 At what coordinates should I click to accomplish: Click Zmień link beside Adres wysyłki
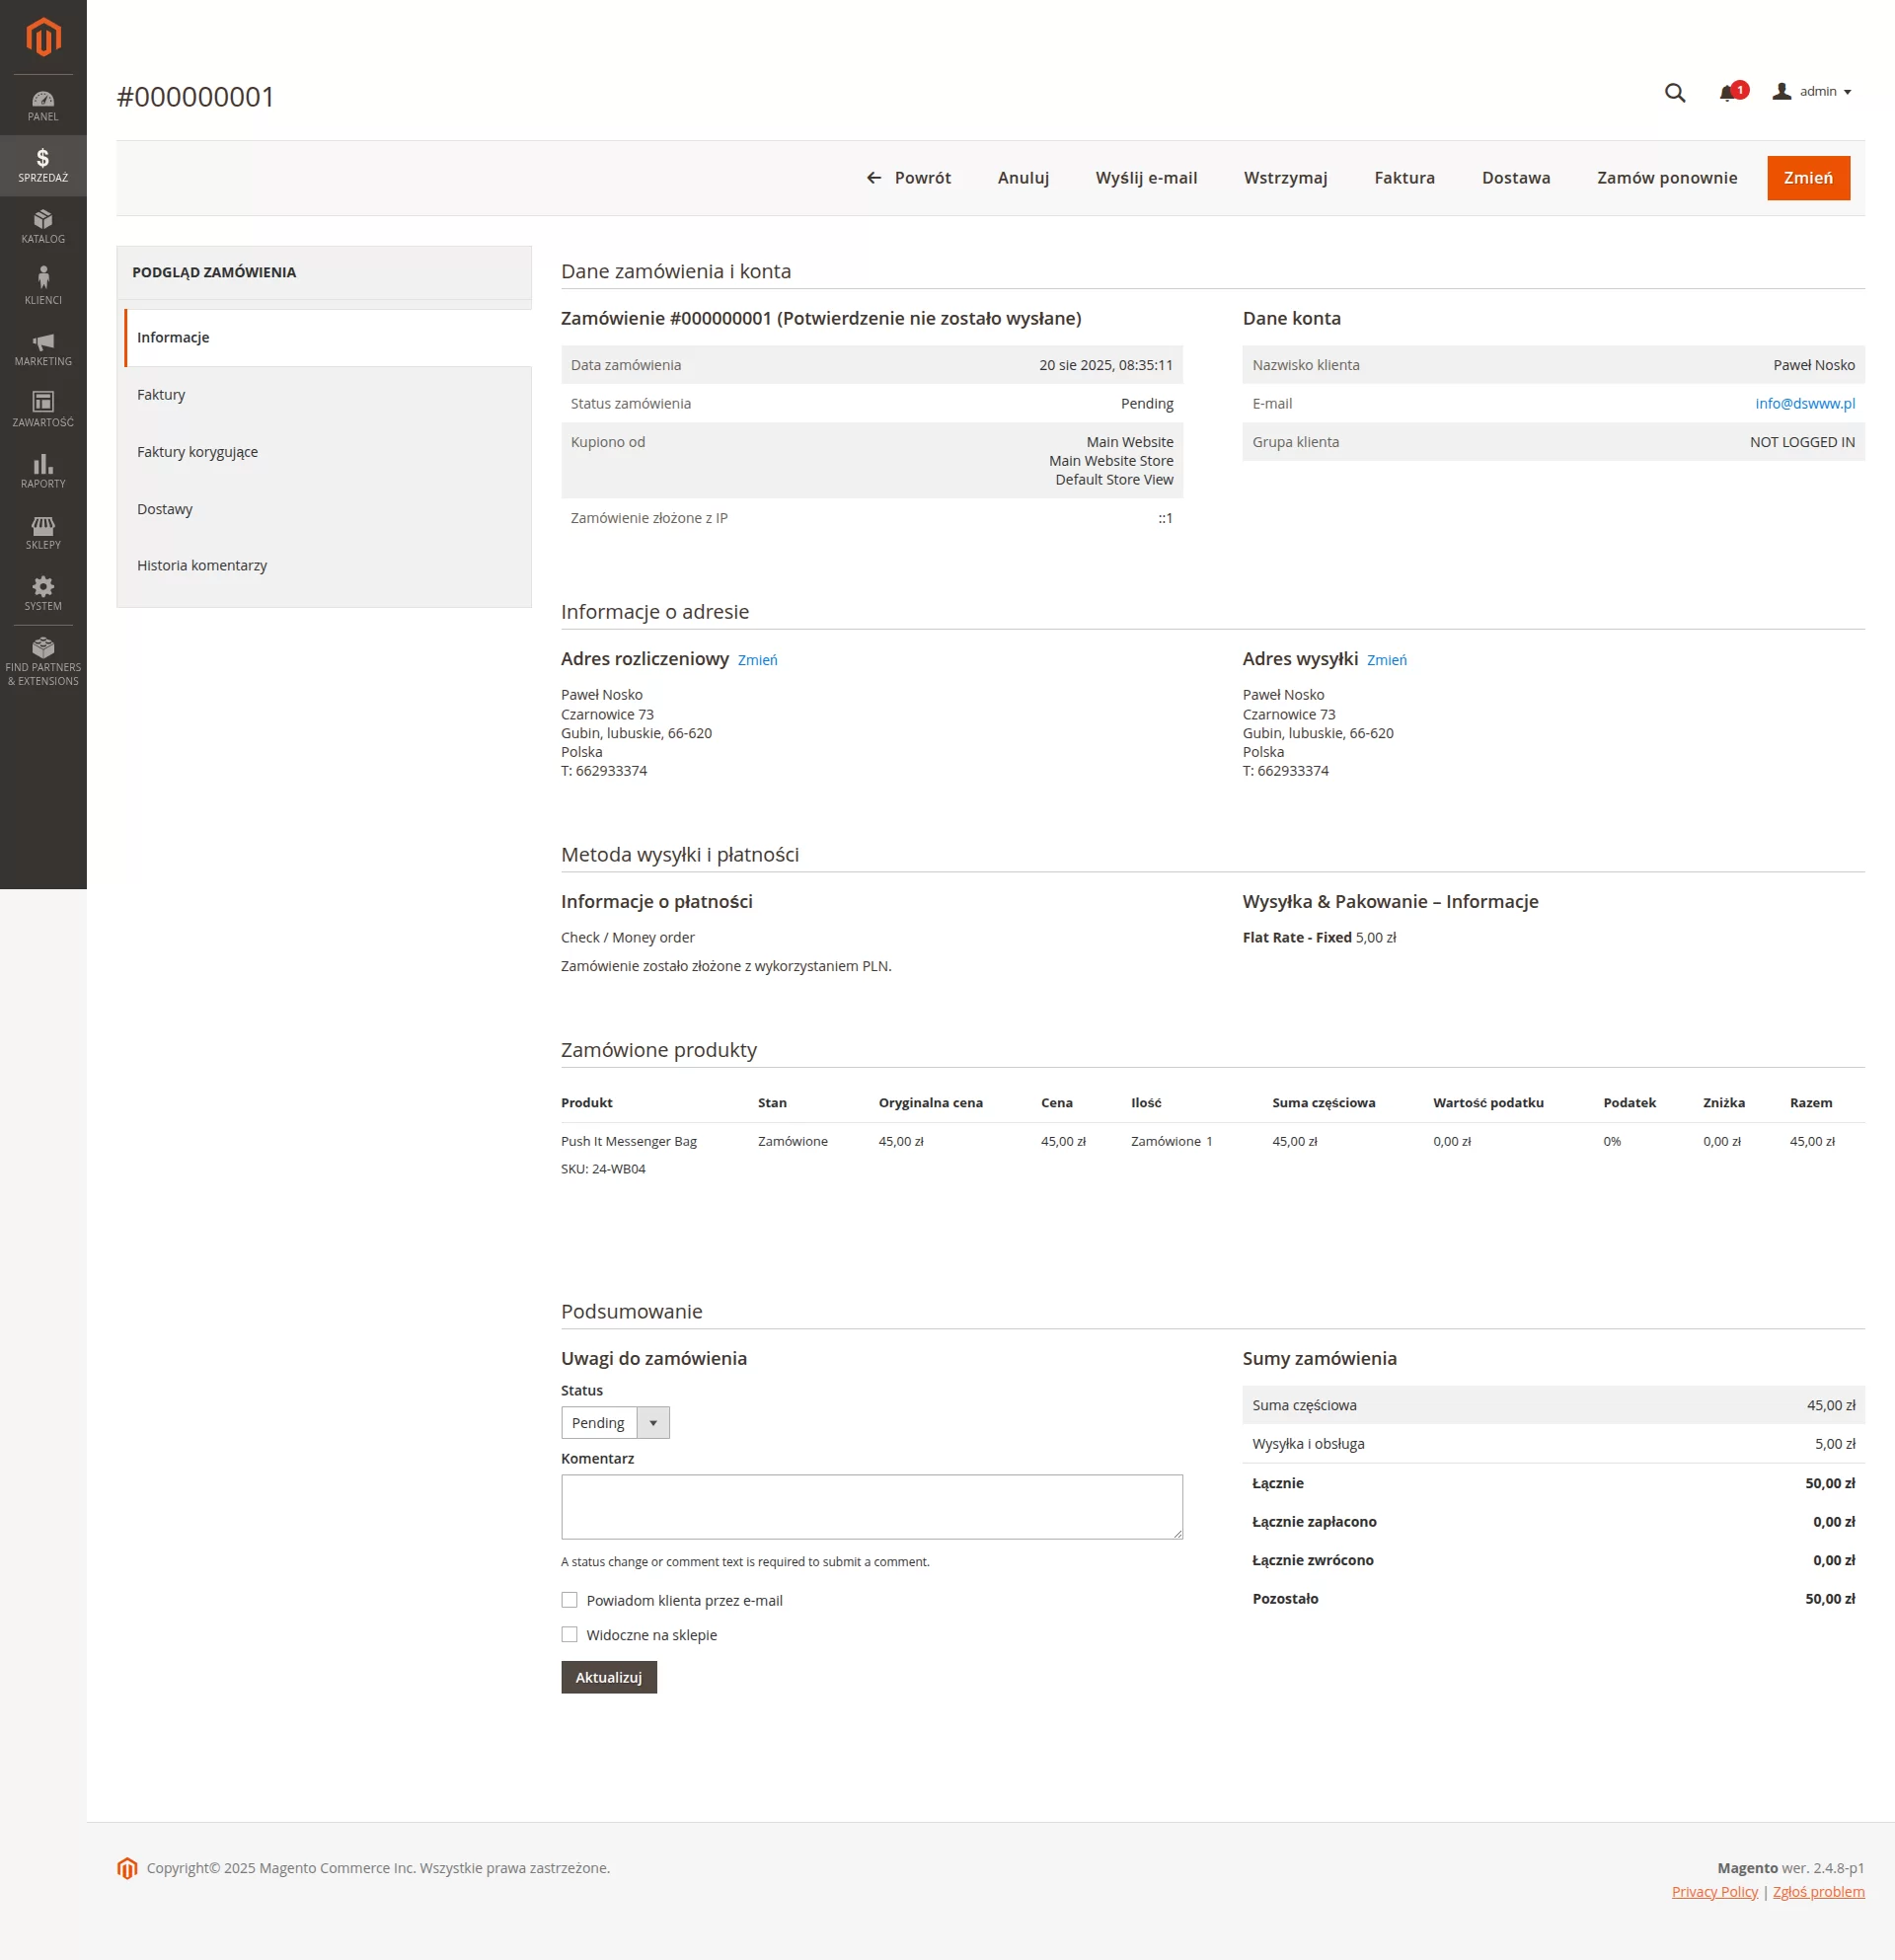pyautogui.click(x=1386, y=660)
